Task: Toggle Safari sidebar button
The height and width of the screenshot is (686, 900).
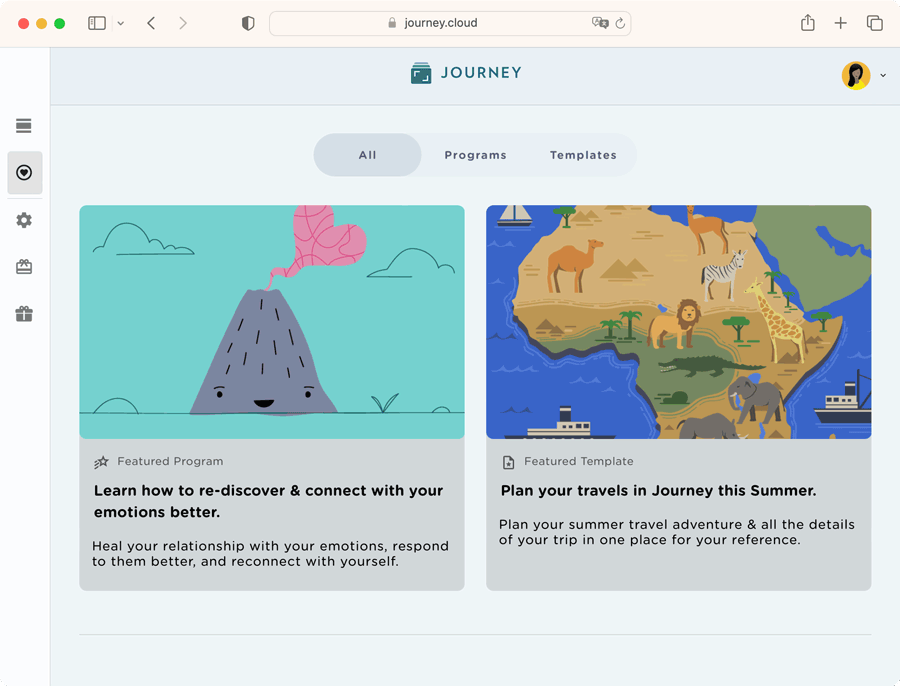Action: point(97,23)
